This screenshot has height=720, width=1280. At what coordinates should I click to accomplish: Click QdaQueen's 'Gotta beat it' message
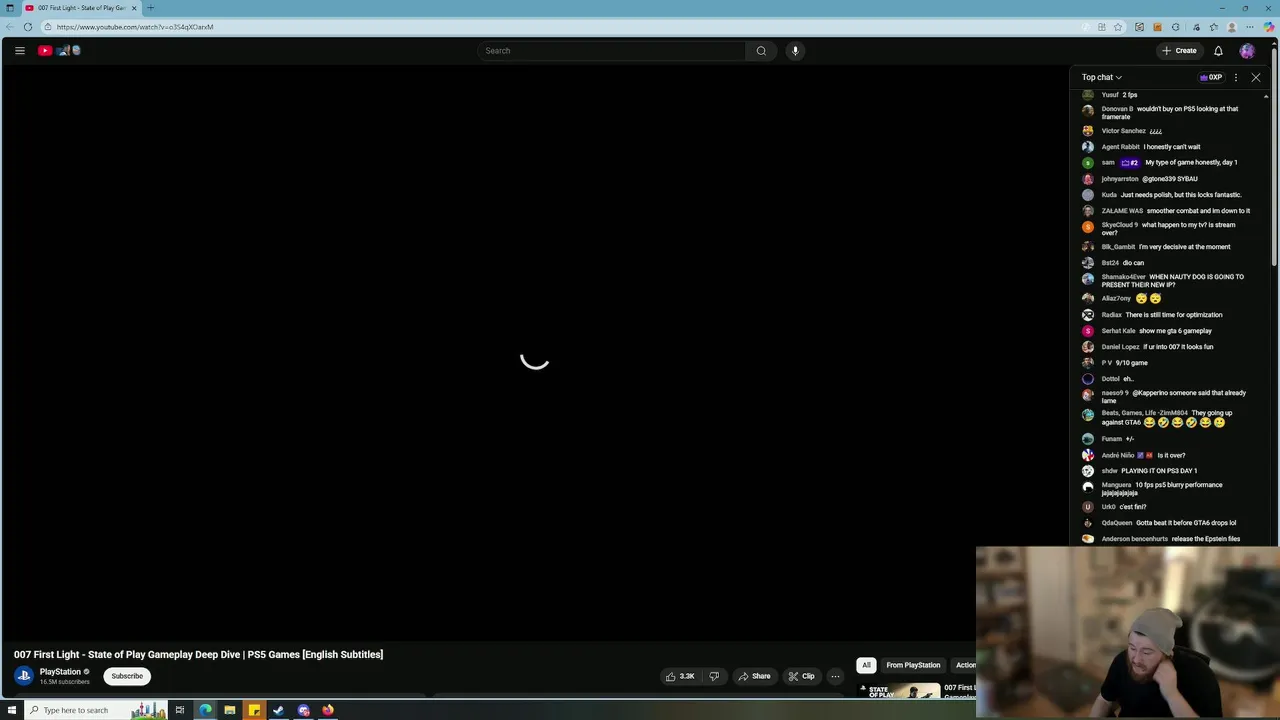pyautogui.click(x=1186, y=523)
